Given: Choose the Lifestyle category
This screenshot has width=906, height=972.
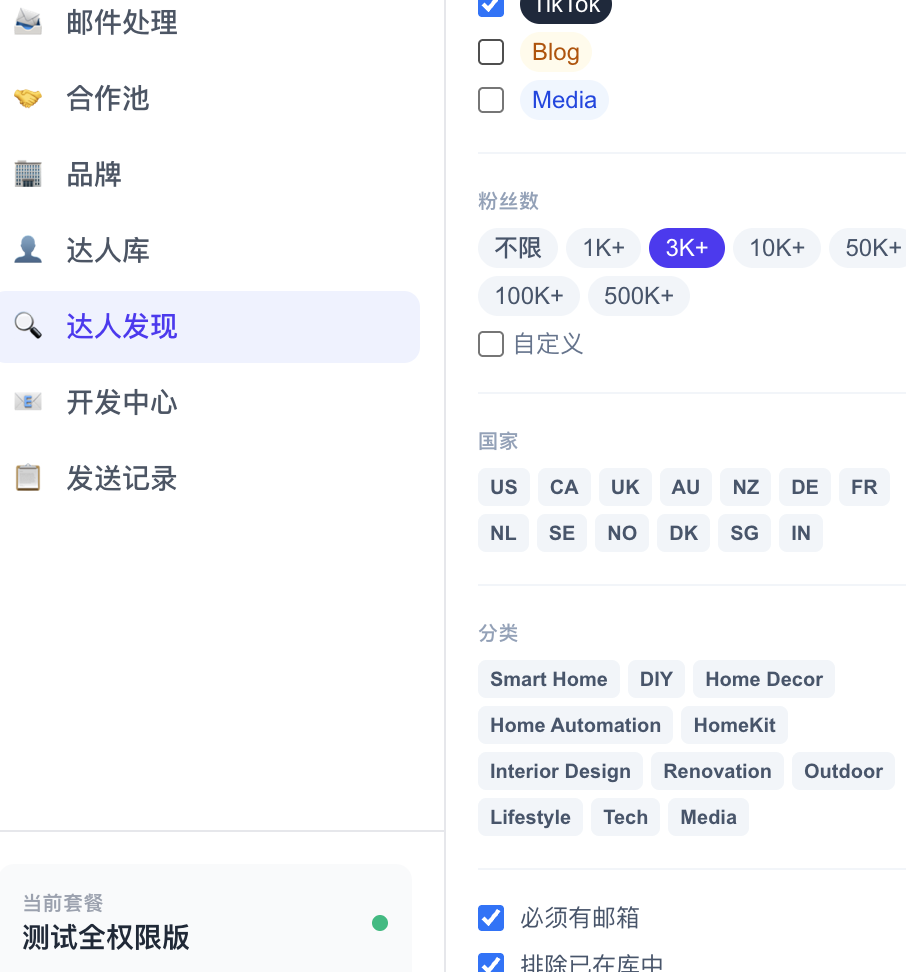Looking at the screenshot, I should coord(530,817).
